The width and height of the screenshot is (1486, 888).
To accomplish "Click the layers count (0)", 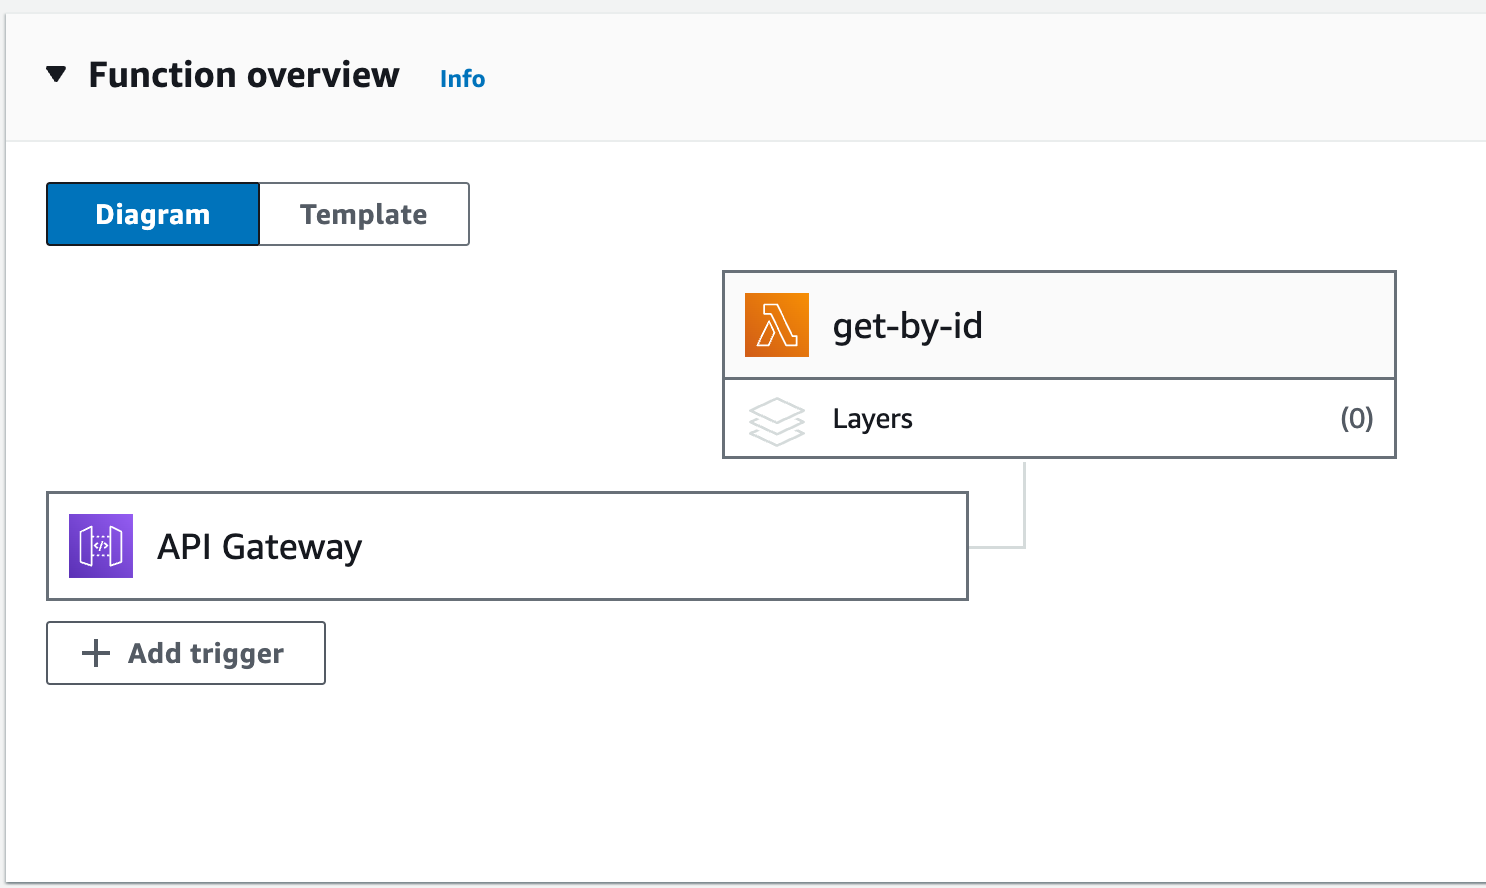I will [1356, 418].
